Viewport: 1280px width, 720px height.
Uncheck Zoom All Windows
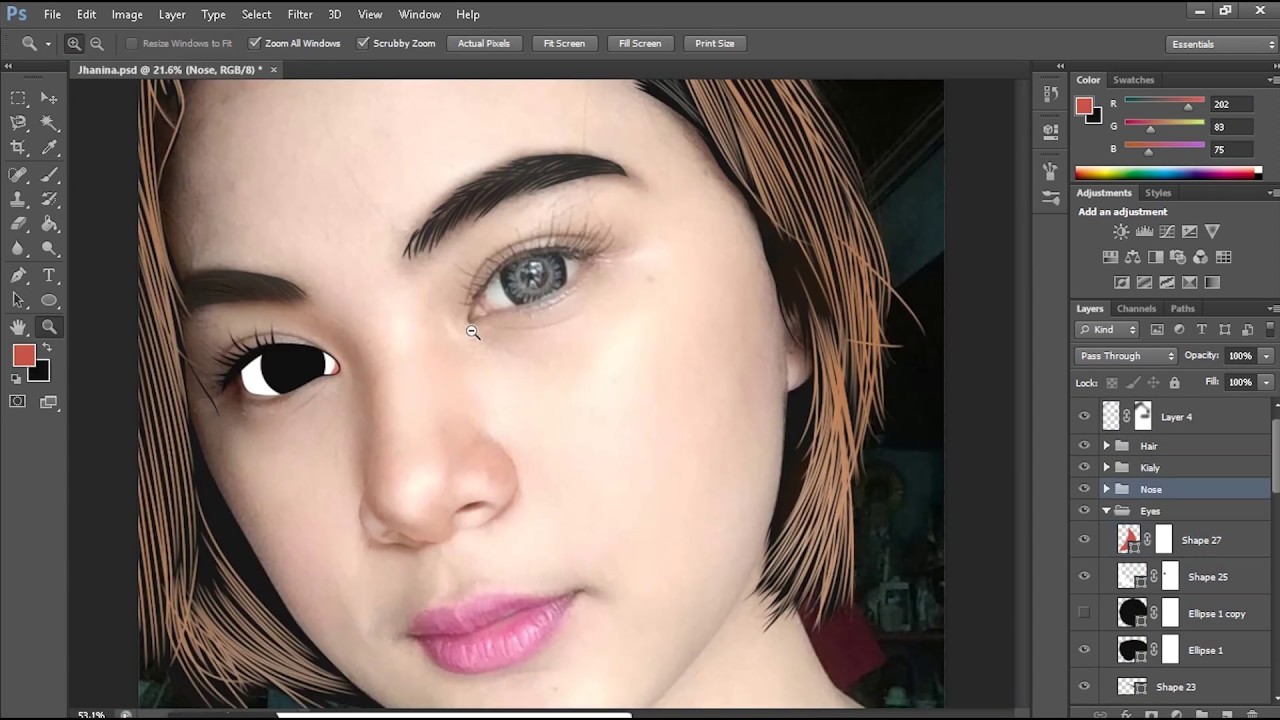pos(254,43)
